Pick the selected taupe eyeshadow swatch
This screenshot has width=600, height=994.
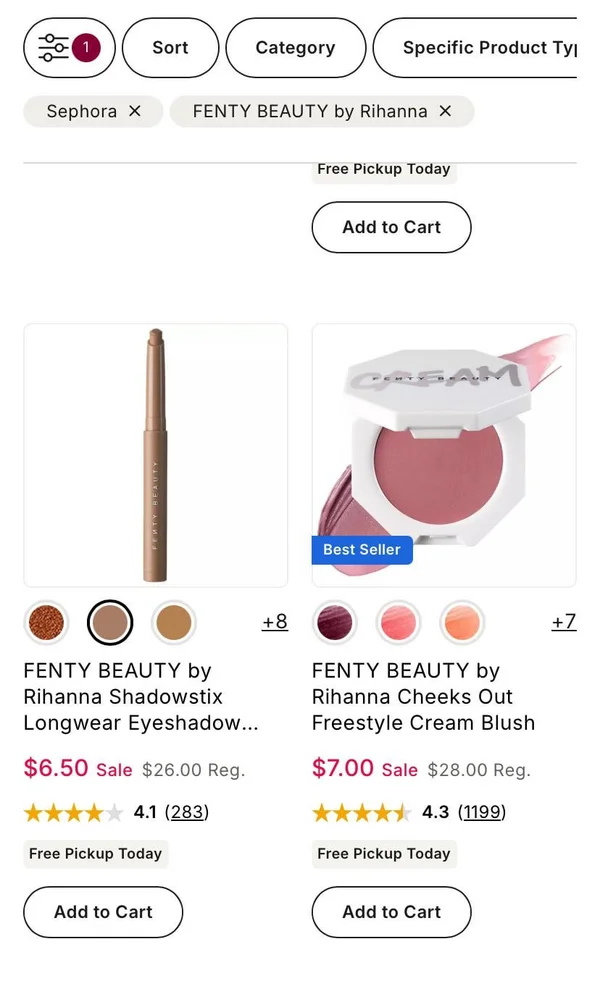pyautogui.click(x=110, y=622)
